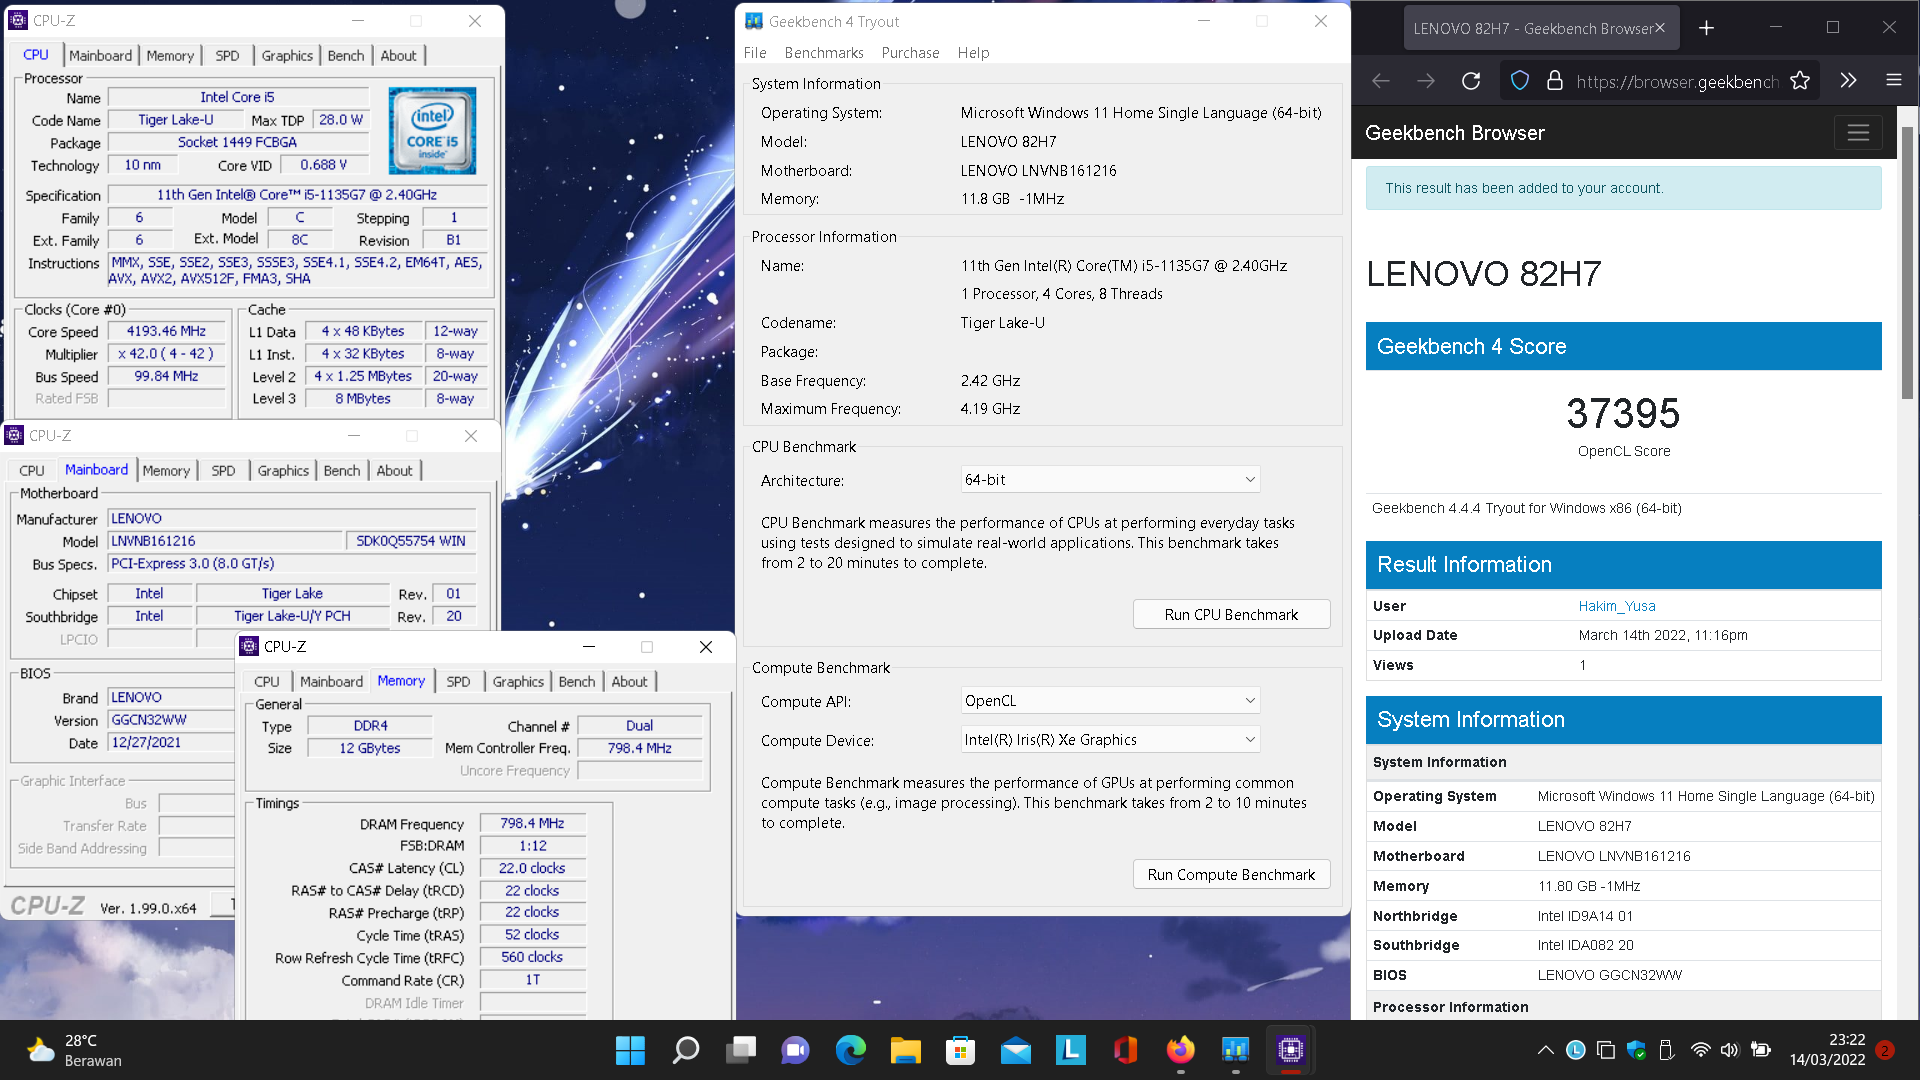
Task: Open the Purchase menu in Geekbench
Action: 910,53
